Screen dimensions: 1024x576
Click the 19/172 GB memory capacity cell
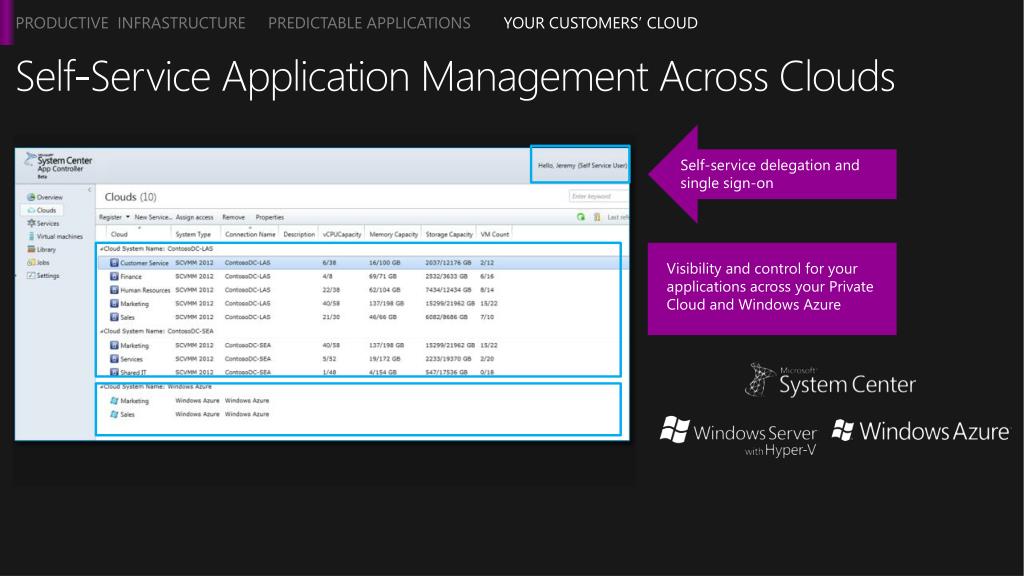[x=385, y=359]
